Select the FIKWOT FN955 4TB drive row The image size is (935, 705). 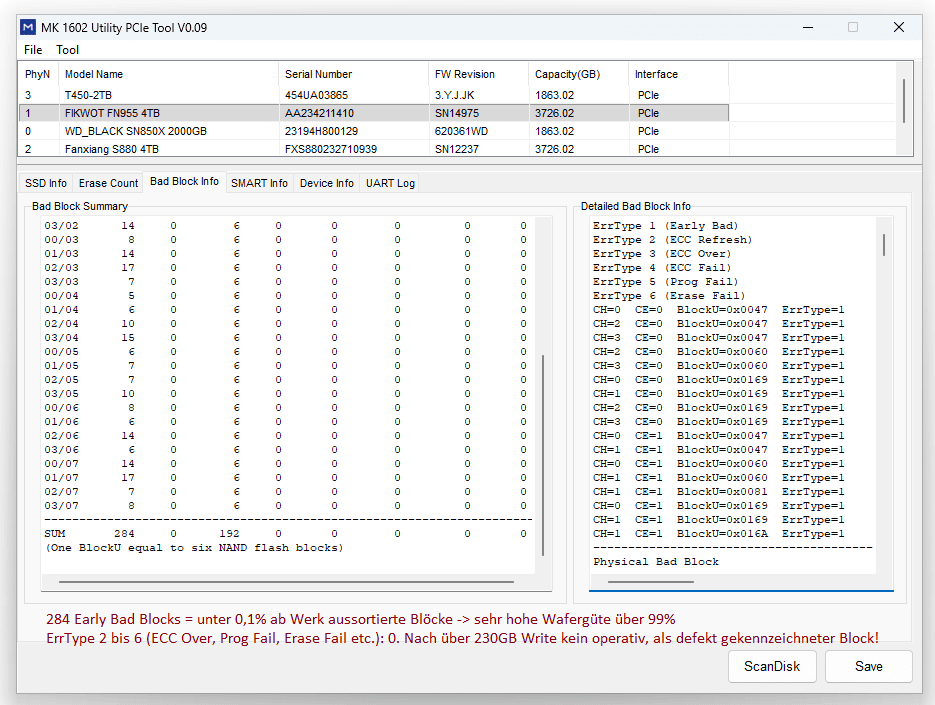pyautogui.click(x=374, y=113)
